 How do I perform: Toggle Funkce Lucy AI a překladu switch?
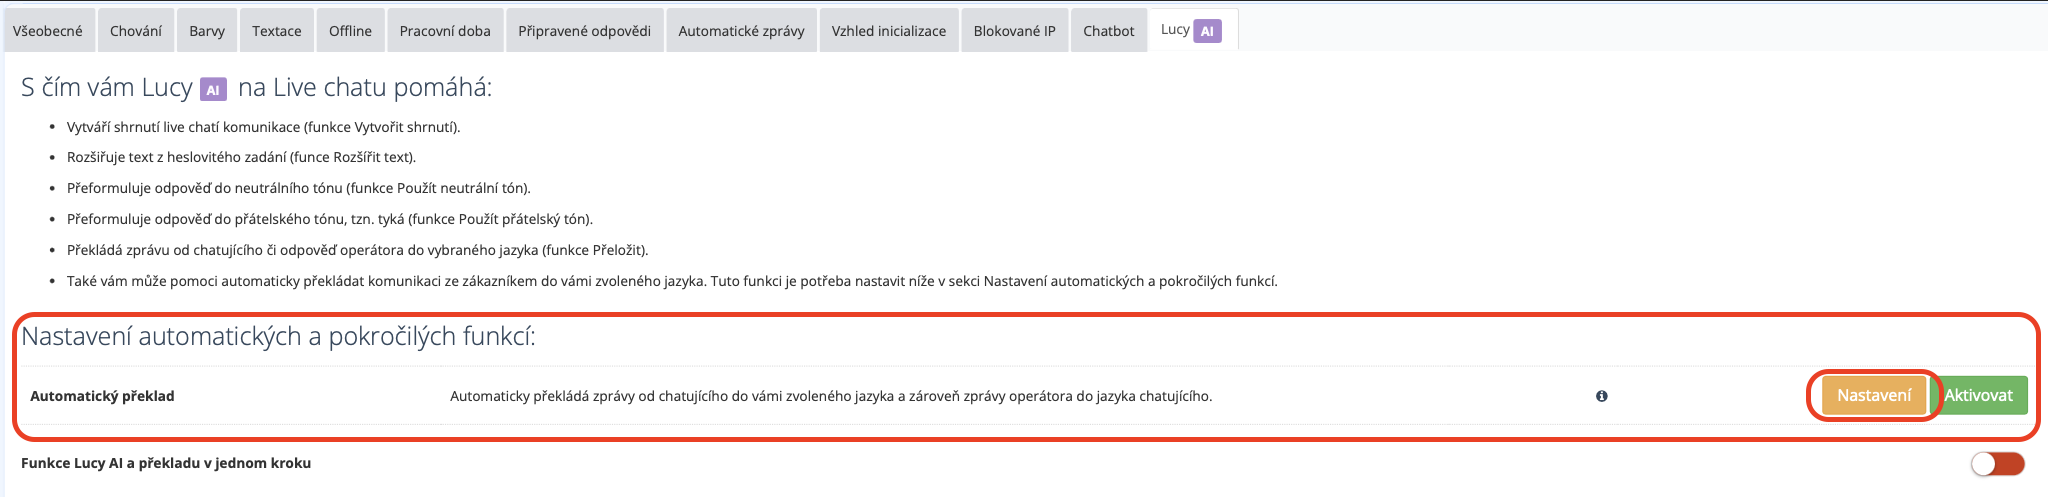[1998, 463]
